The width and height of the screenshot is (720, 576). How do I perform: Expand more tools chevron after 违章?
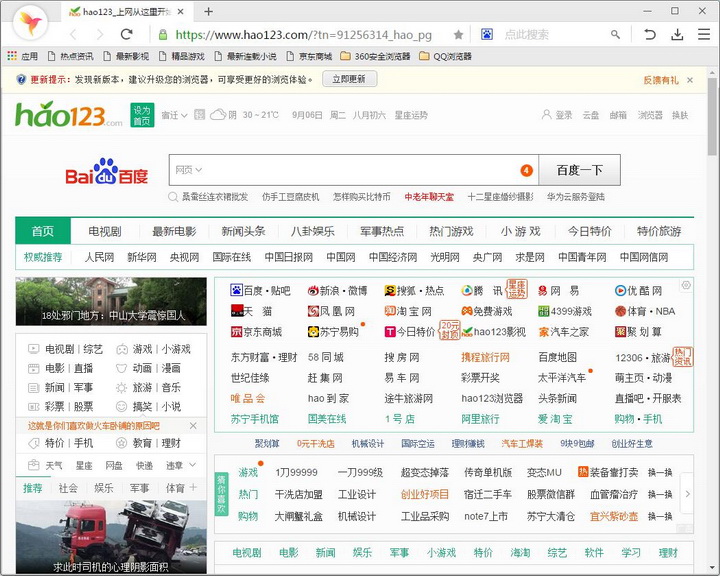tap(193, 465)
